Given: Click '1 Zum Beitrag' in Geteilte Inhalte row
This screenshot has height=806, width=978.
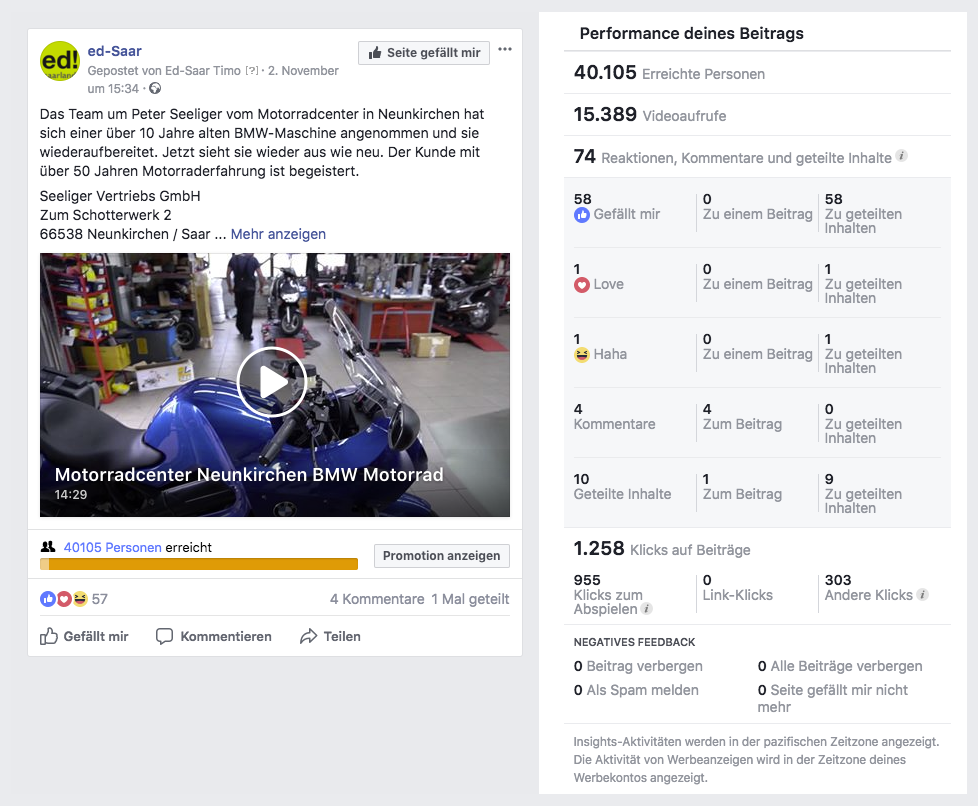Looking at the screenshot, I should (742, 487).
